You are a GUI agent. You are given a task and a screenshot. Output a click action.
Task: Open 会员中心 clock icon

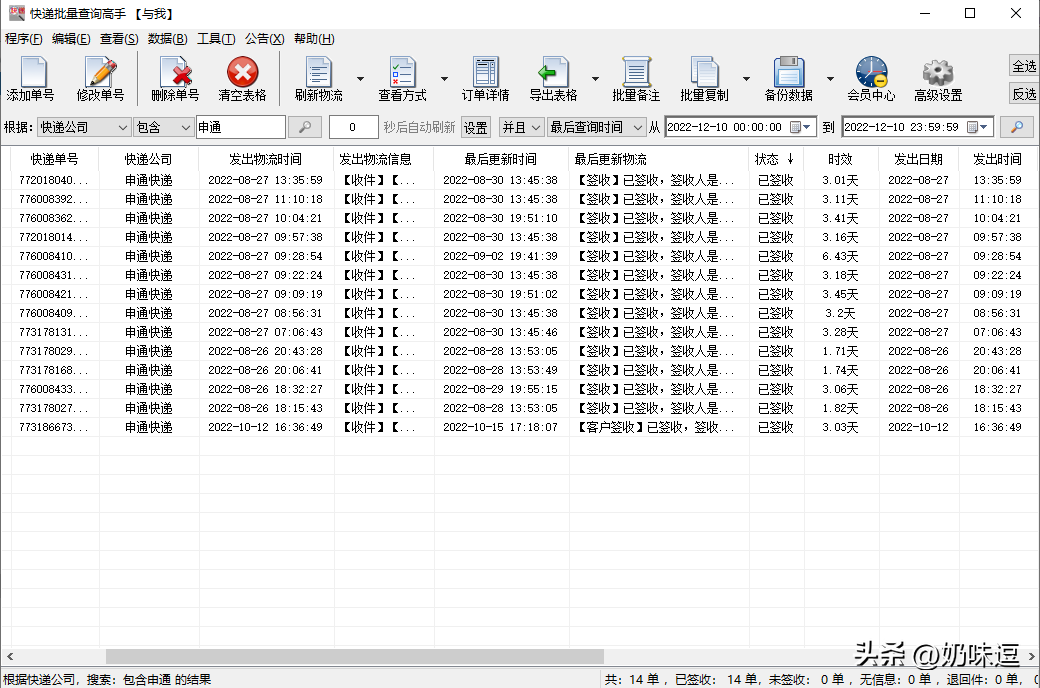point(872,72)
